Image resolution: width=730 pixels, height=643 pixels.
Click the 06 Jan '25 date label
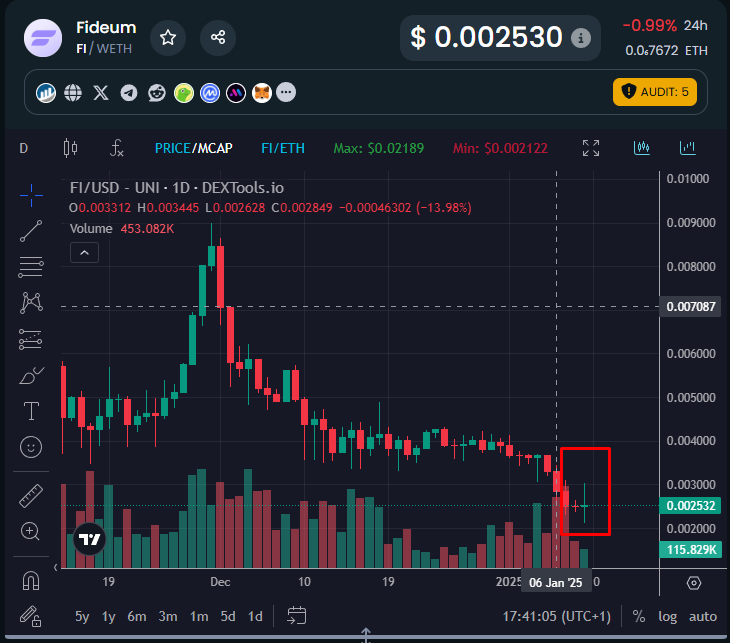click(x=555, y=582)
